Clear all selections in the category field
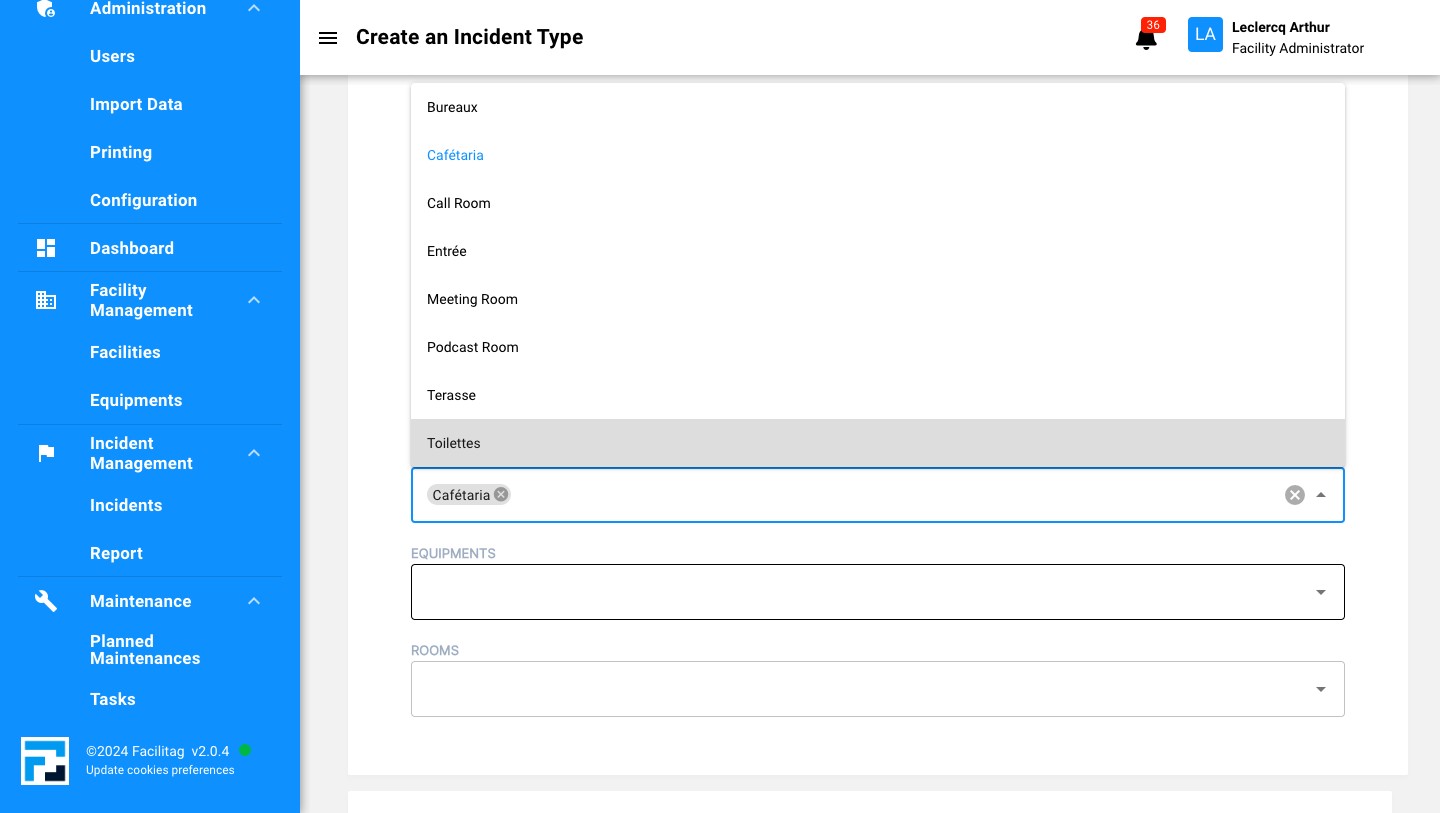Screen dimensions: 1440x813 pos(1294,495)
